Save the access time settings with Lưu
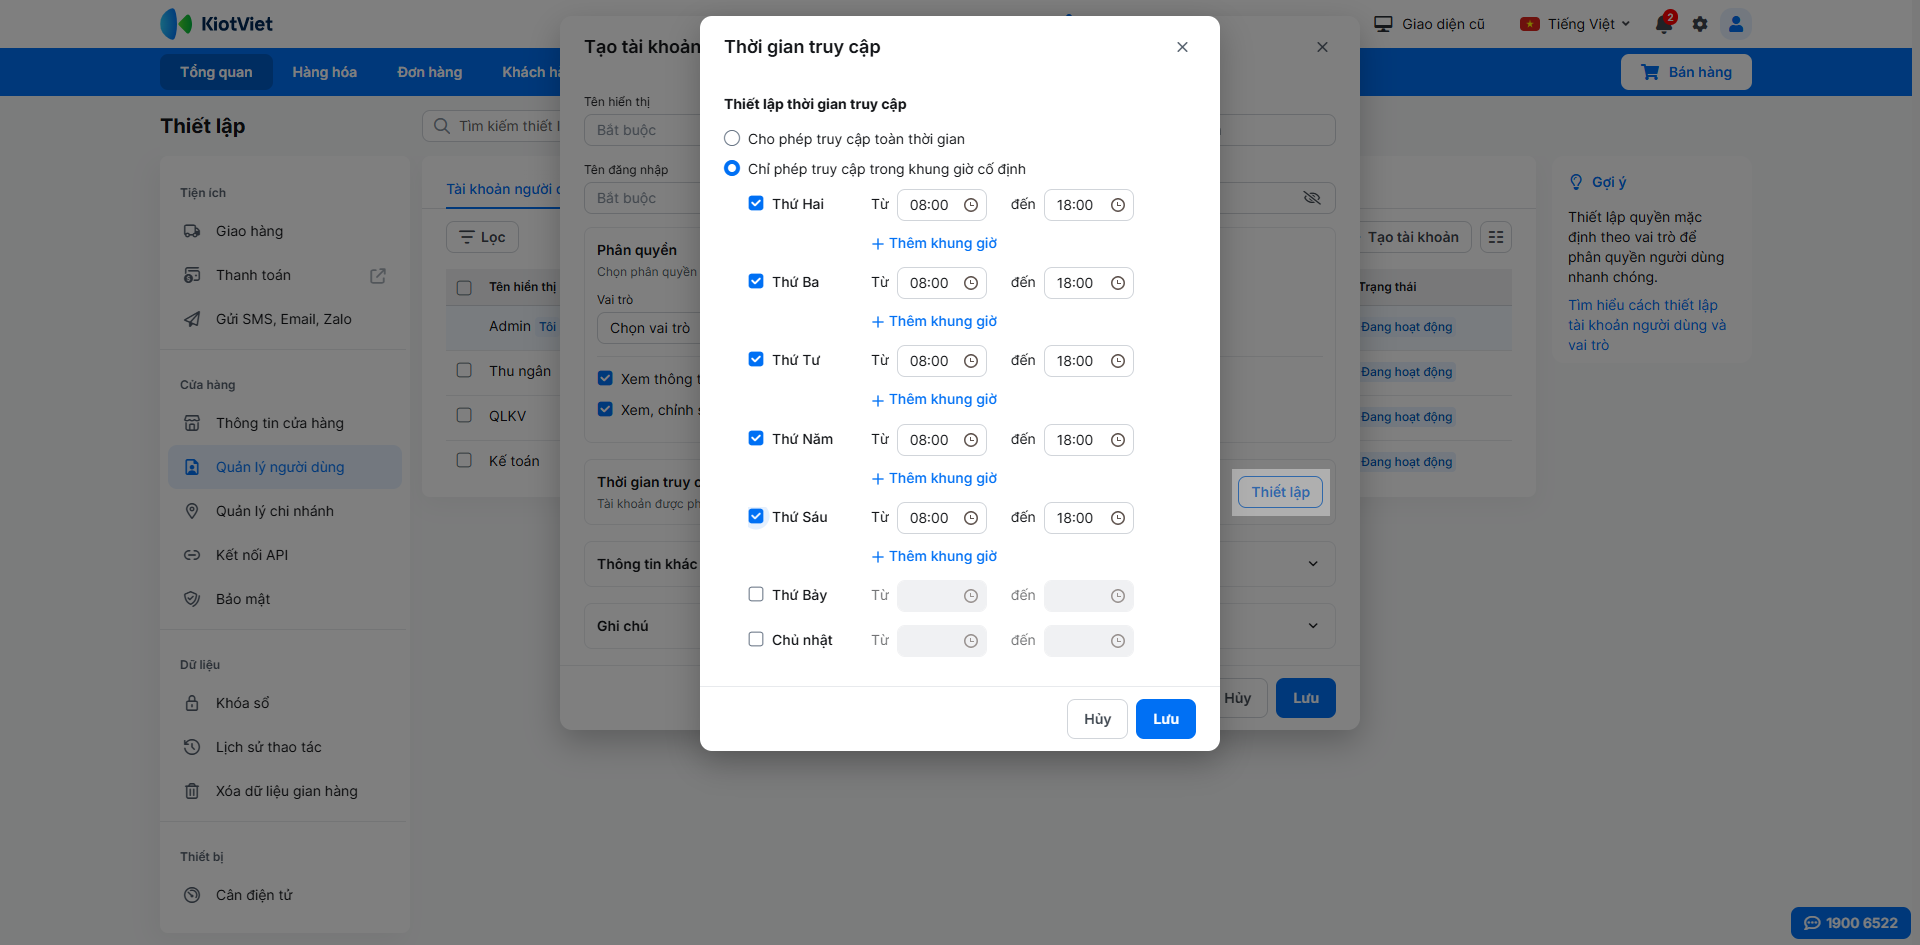Image resolution: width=1920 pixels, height=945 pixels. tap(1166, 719)
